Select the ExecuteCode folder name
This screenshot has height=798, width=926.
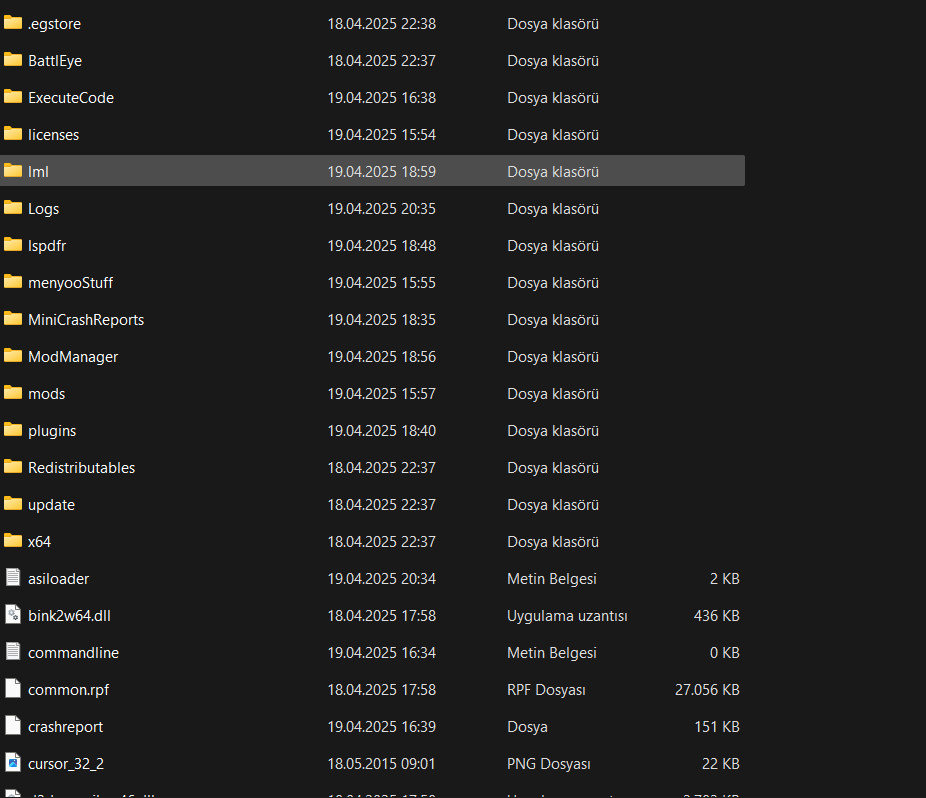(x=70, y=97)
